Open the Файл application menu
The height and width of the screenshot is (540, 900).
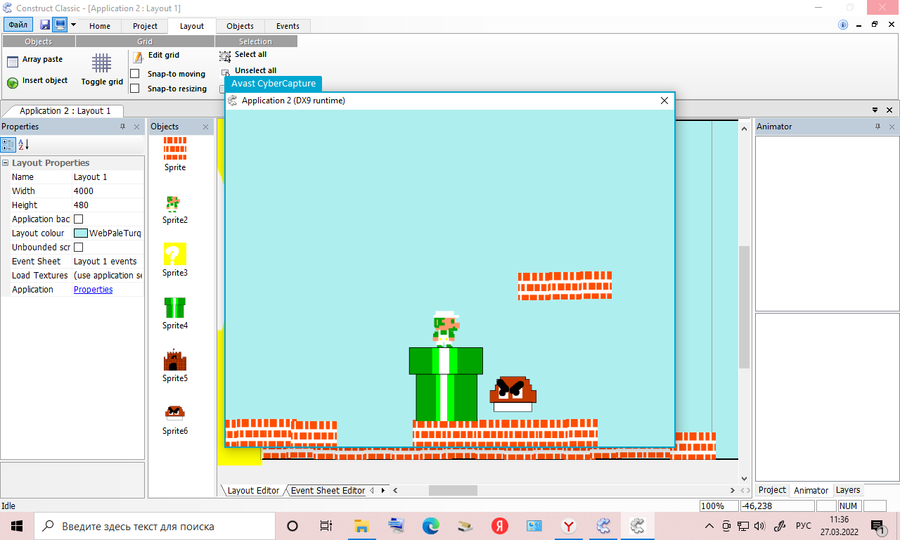[x=18, y=25]
